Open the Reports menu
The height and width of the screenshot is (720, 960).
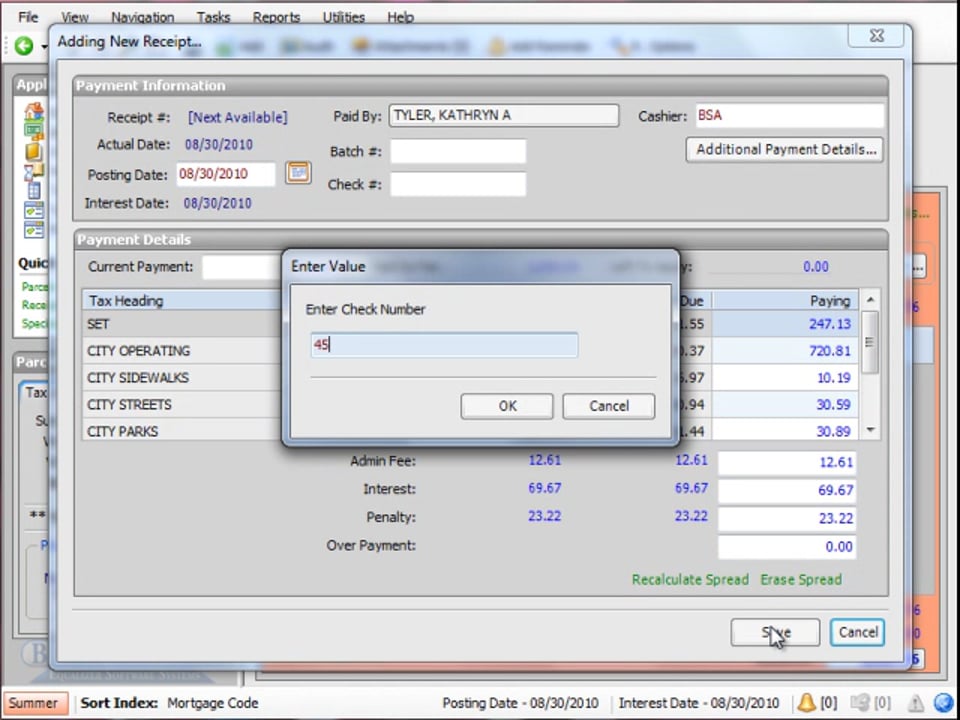pos(276,17)
